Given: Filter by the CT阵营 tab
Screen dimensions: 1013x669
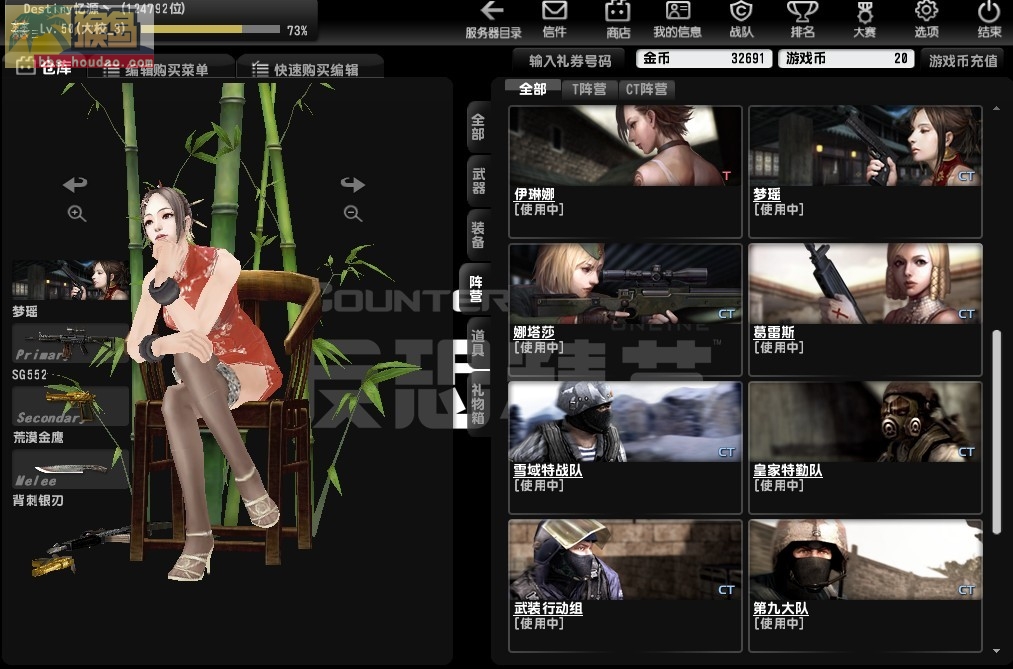Looking at the screenshot, I should click(646, 89).
